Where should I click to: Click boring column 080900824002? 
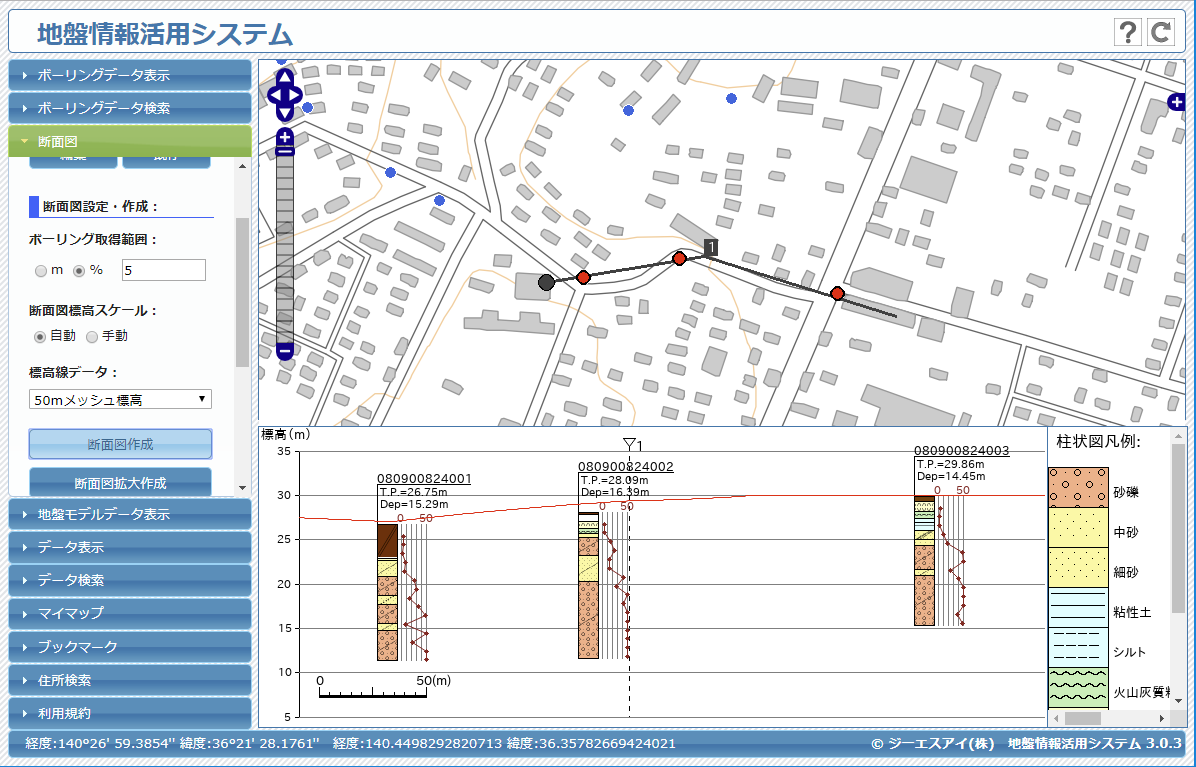(588, 585)
